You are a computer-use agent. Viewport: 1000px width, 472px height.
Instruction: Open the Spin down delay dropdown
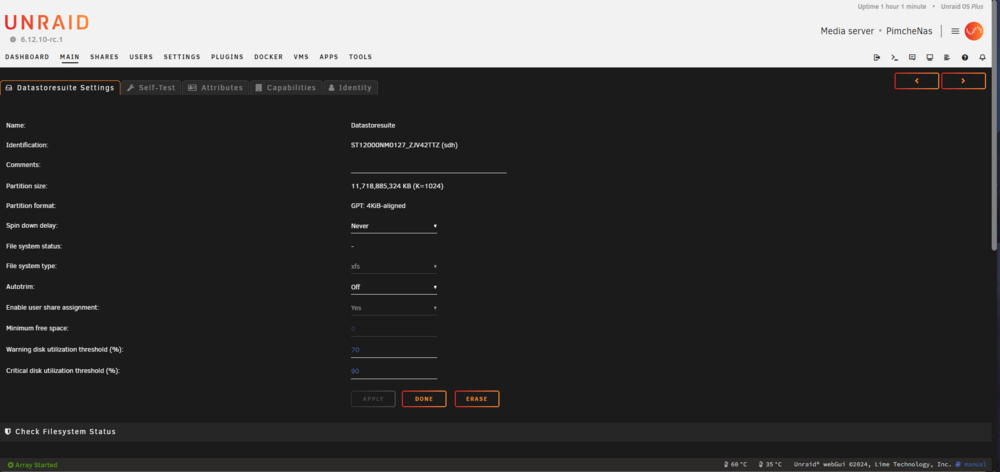coord(393,226)
